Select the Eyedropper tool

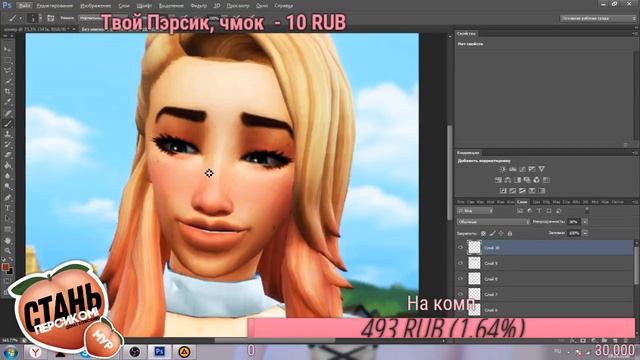click(x=8, y=102)
